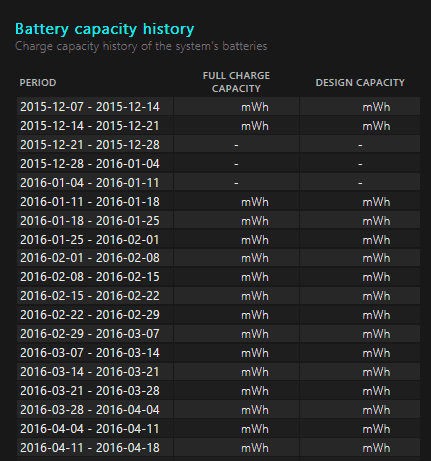Click full charge mWh for 2016-02-29 row
The width and height of the screenshot is (431, 461).
coord(255,334)
